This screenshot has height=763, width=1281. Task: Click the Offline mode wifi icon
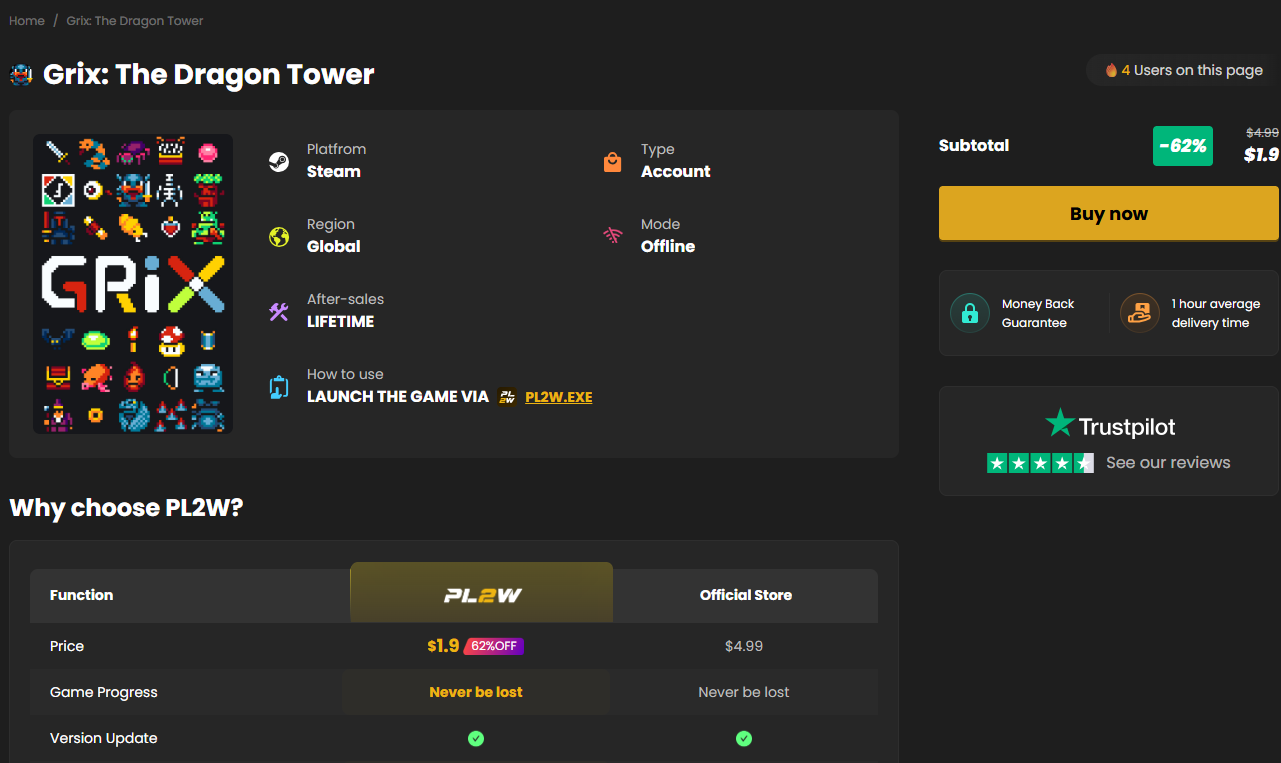click(x=613, y=236)
